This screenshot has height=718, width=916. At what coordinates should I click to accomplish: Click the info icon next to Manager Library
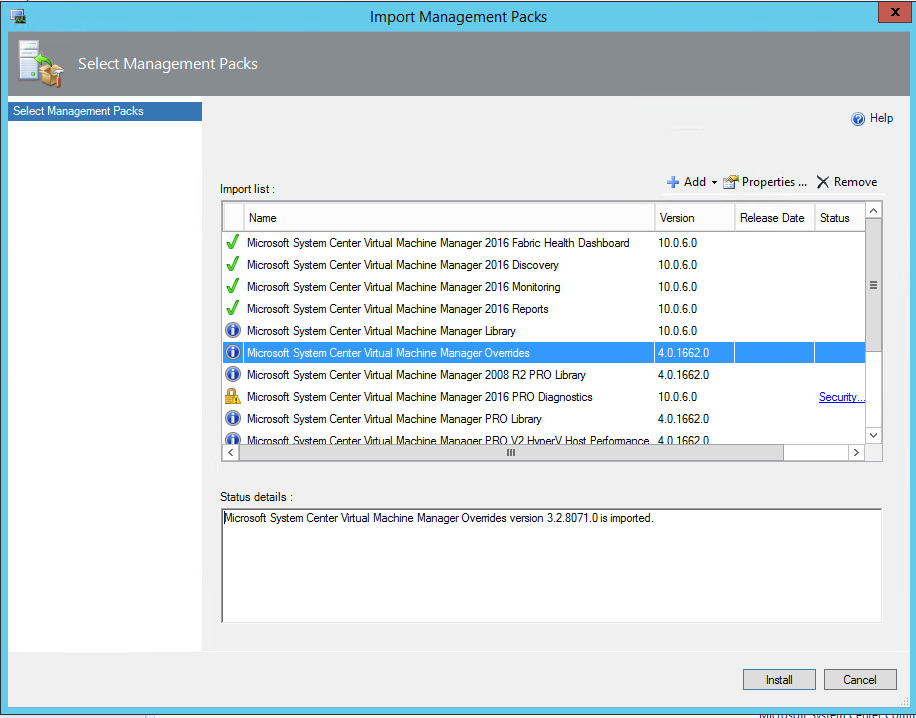233,331
